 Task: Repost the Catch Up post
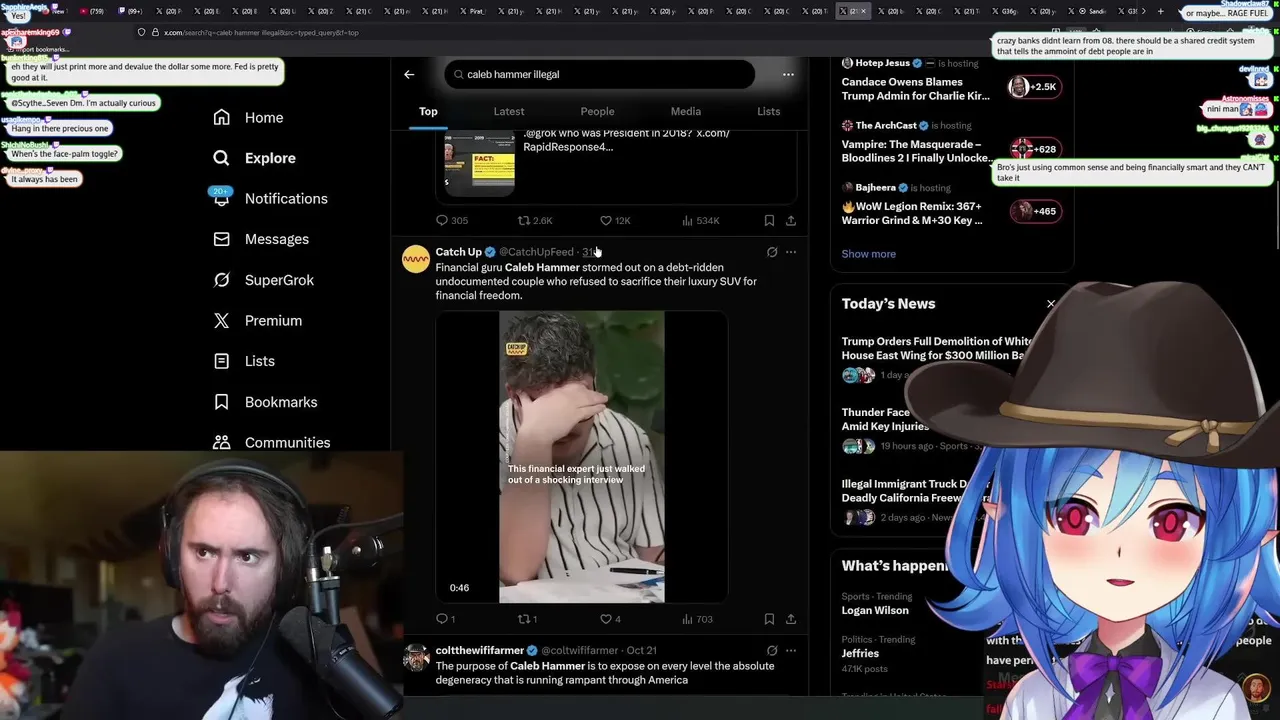click(527, 619)
